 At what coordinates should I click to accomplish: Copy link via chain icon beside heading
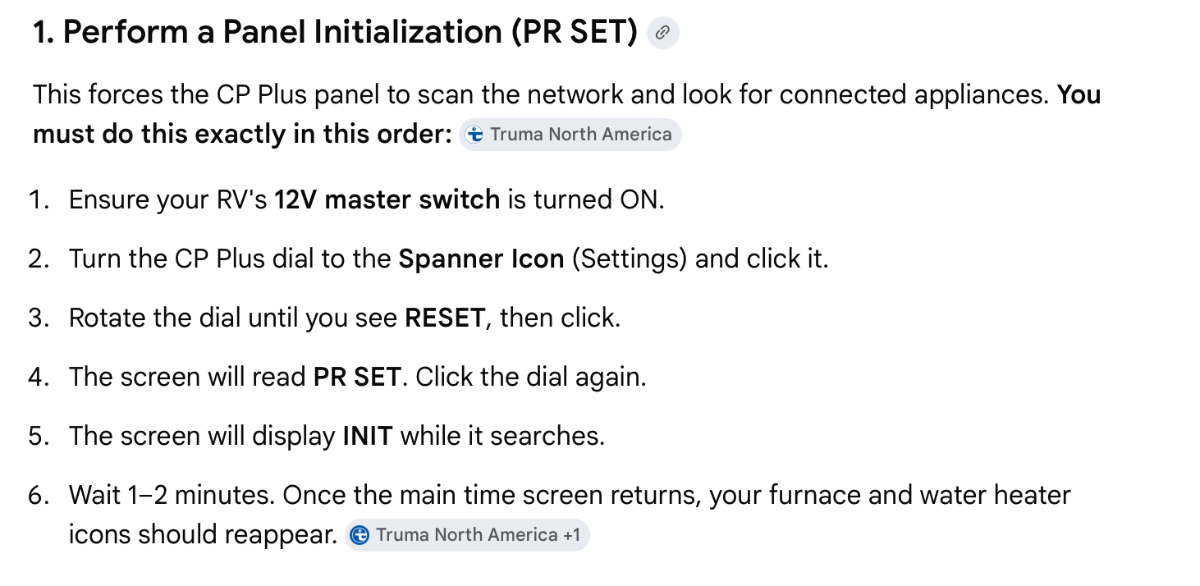(x=663, y=33)
